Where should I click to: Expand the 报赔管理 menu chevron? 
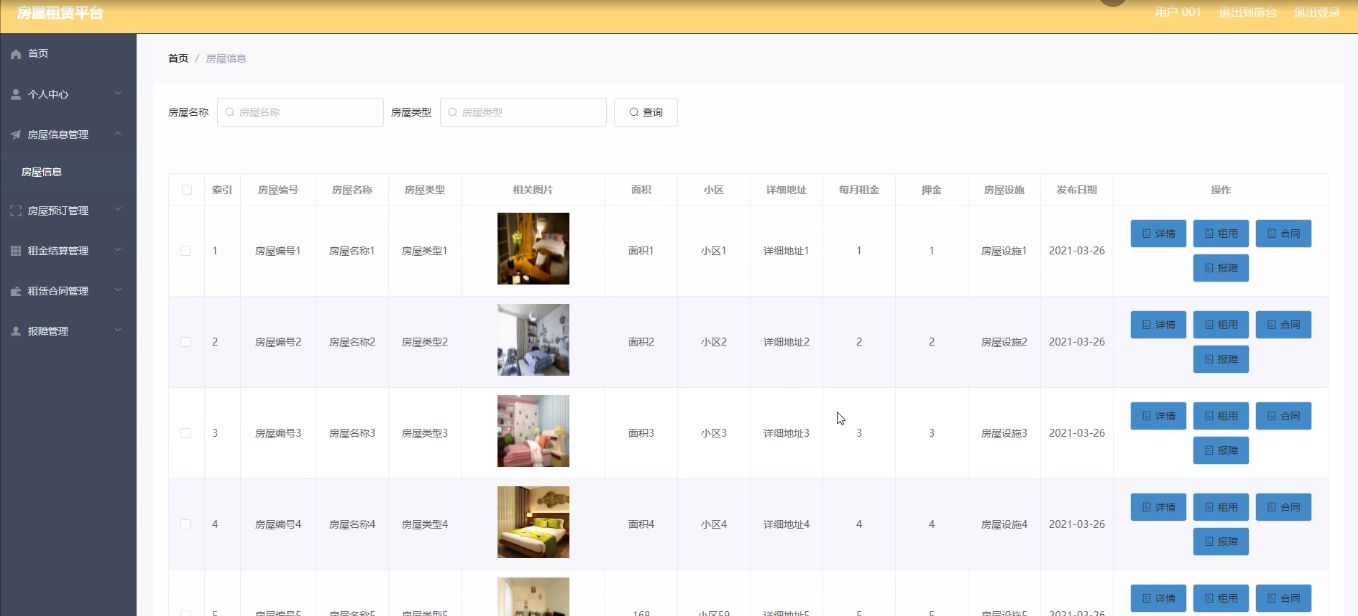118,330
